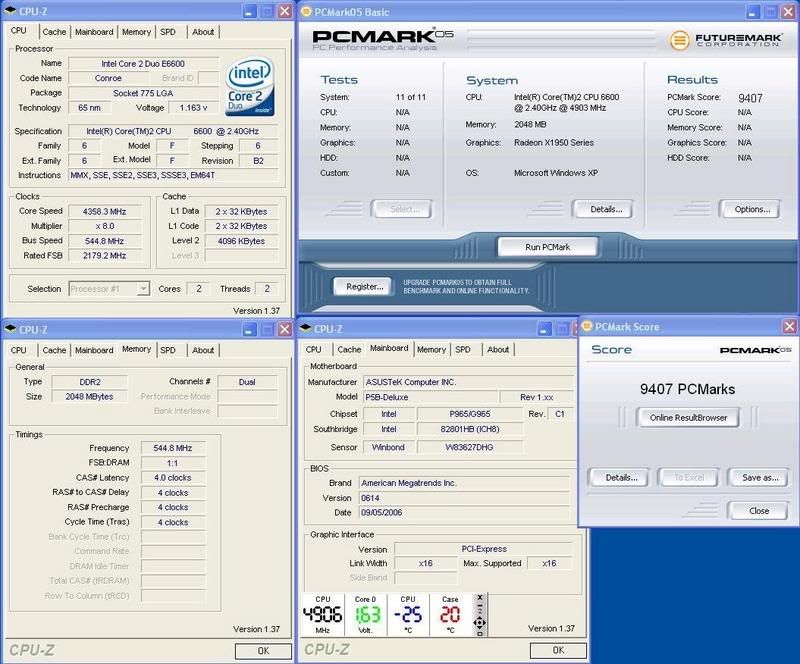Click Save as... in score dialog
Image resolution: width=800 pixels, height=664 pixels.
pos(760,478)
